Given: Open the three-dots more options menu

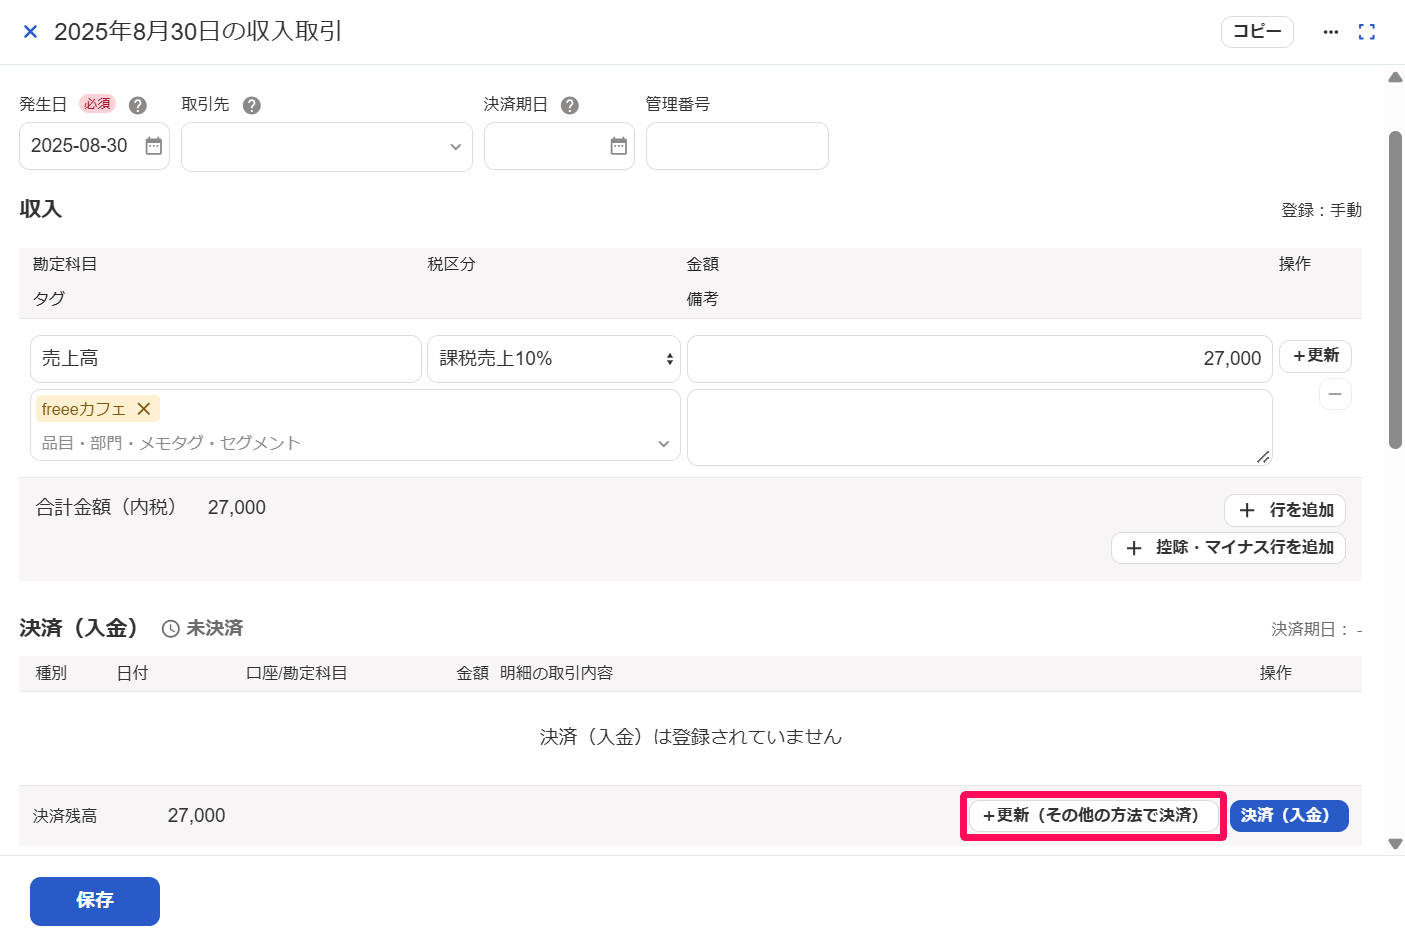Looking at the screenshot, I should tap(1330, 32).
